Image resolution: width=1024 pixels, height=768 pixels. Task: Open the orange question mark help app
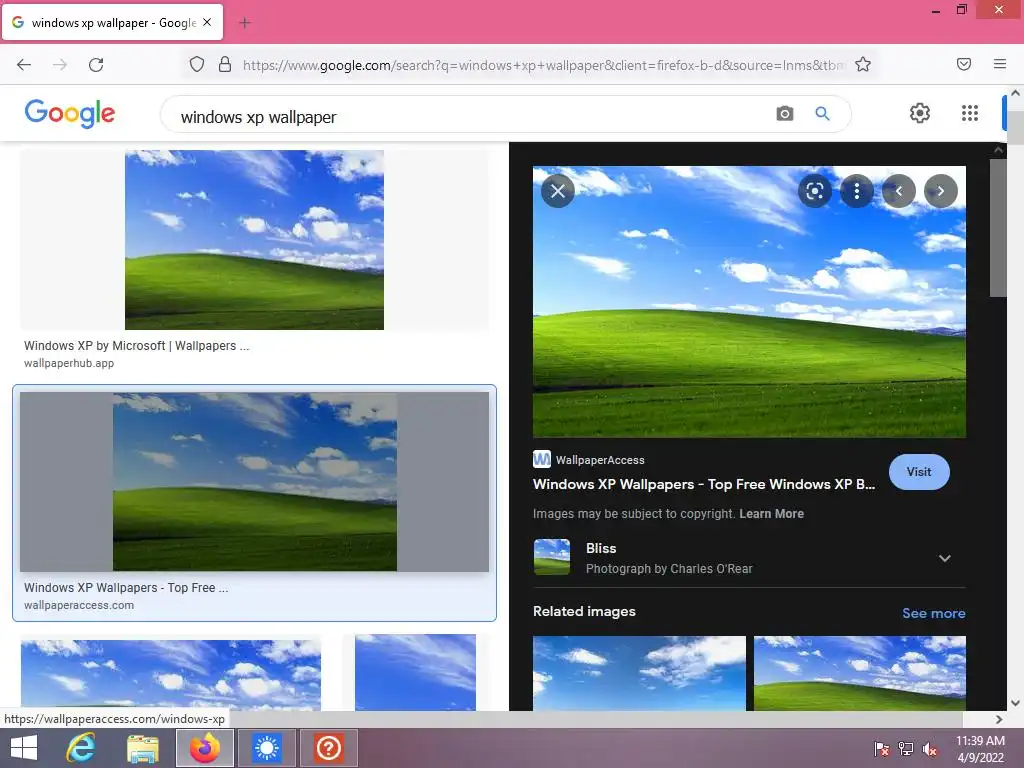(x=328, y=748)
